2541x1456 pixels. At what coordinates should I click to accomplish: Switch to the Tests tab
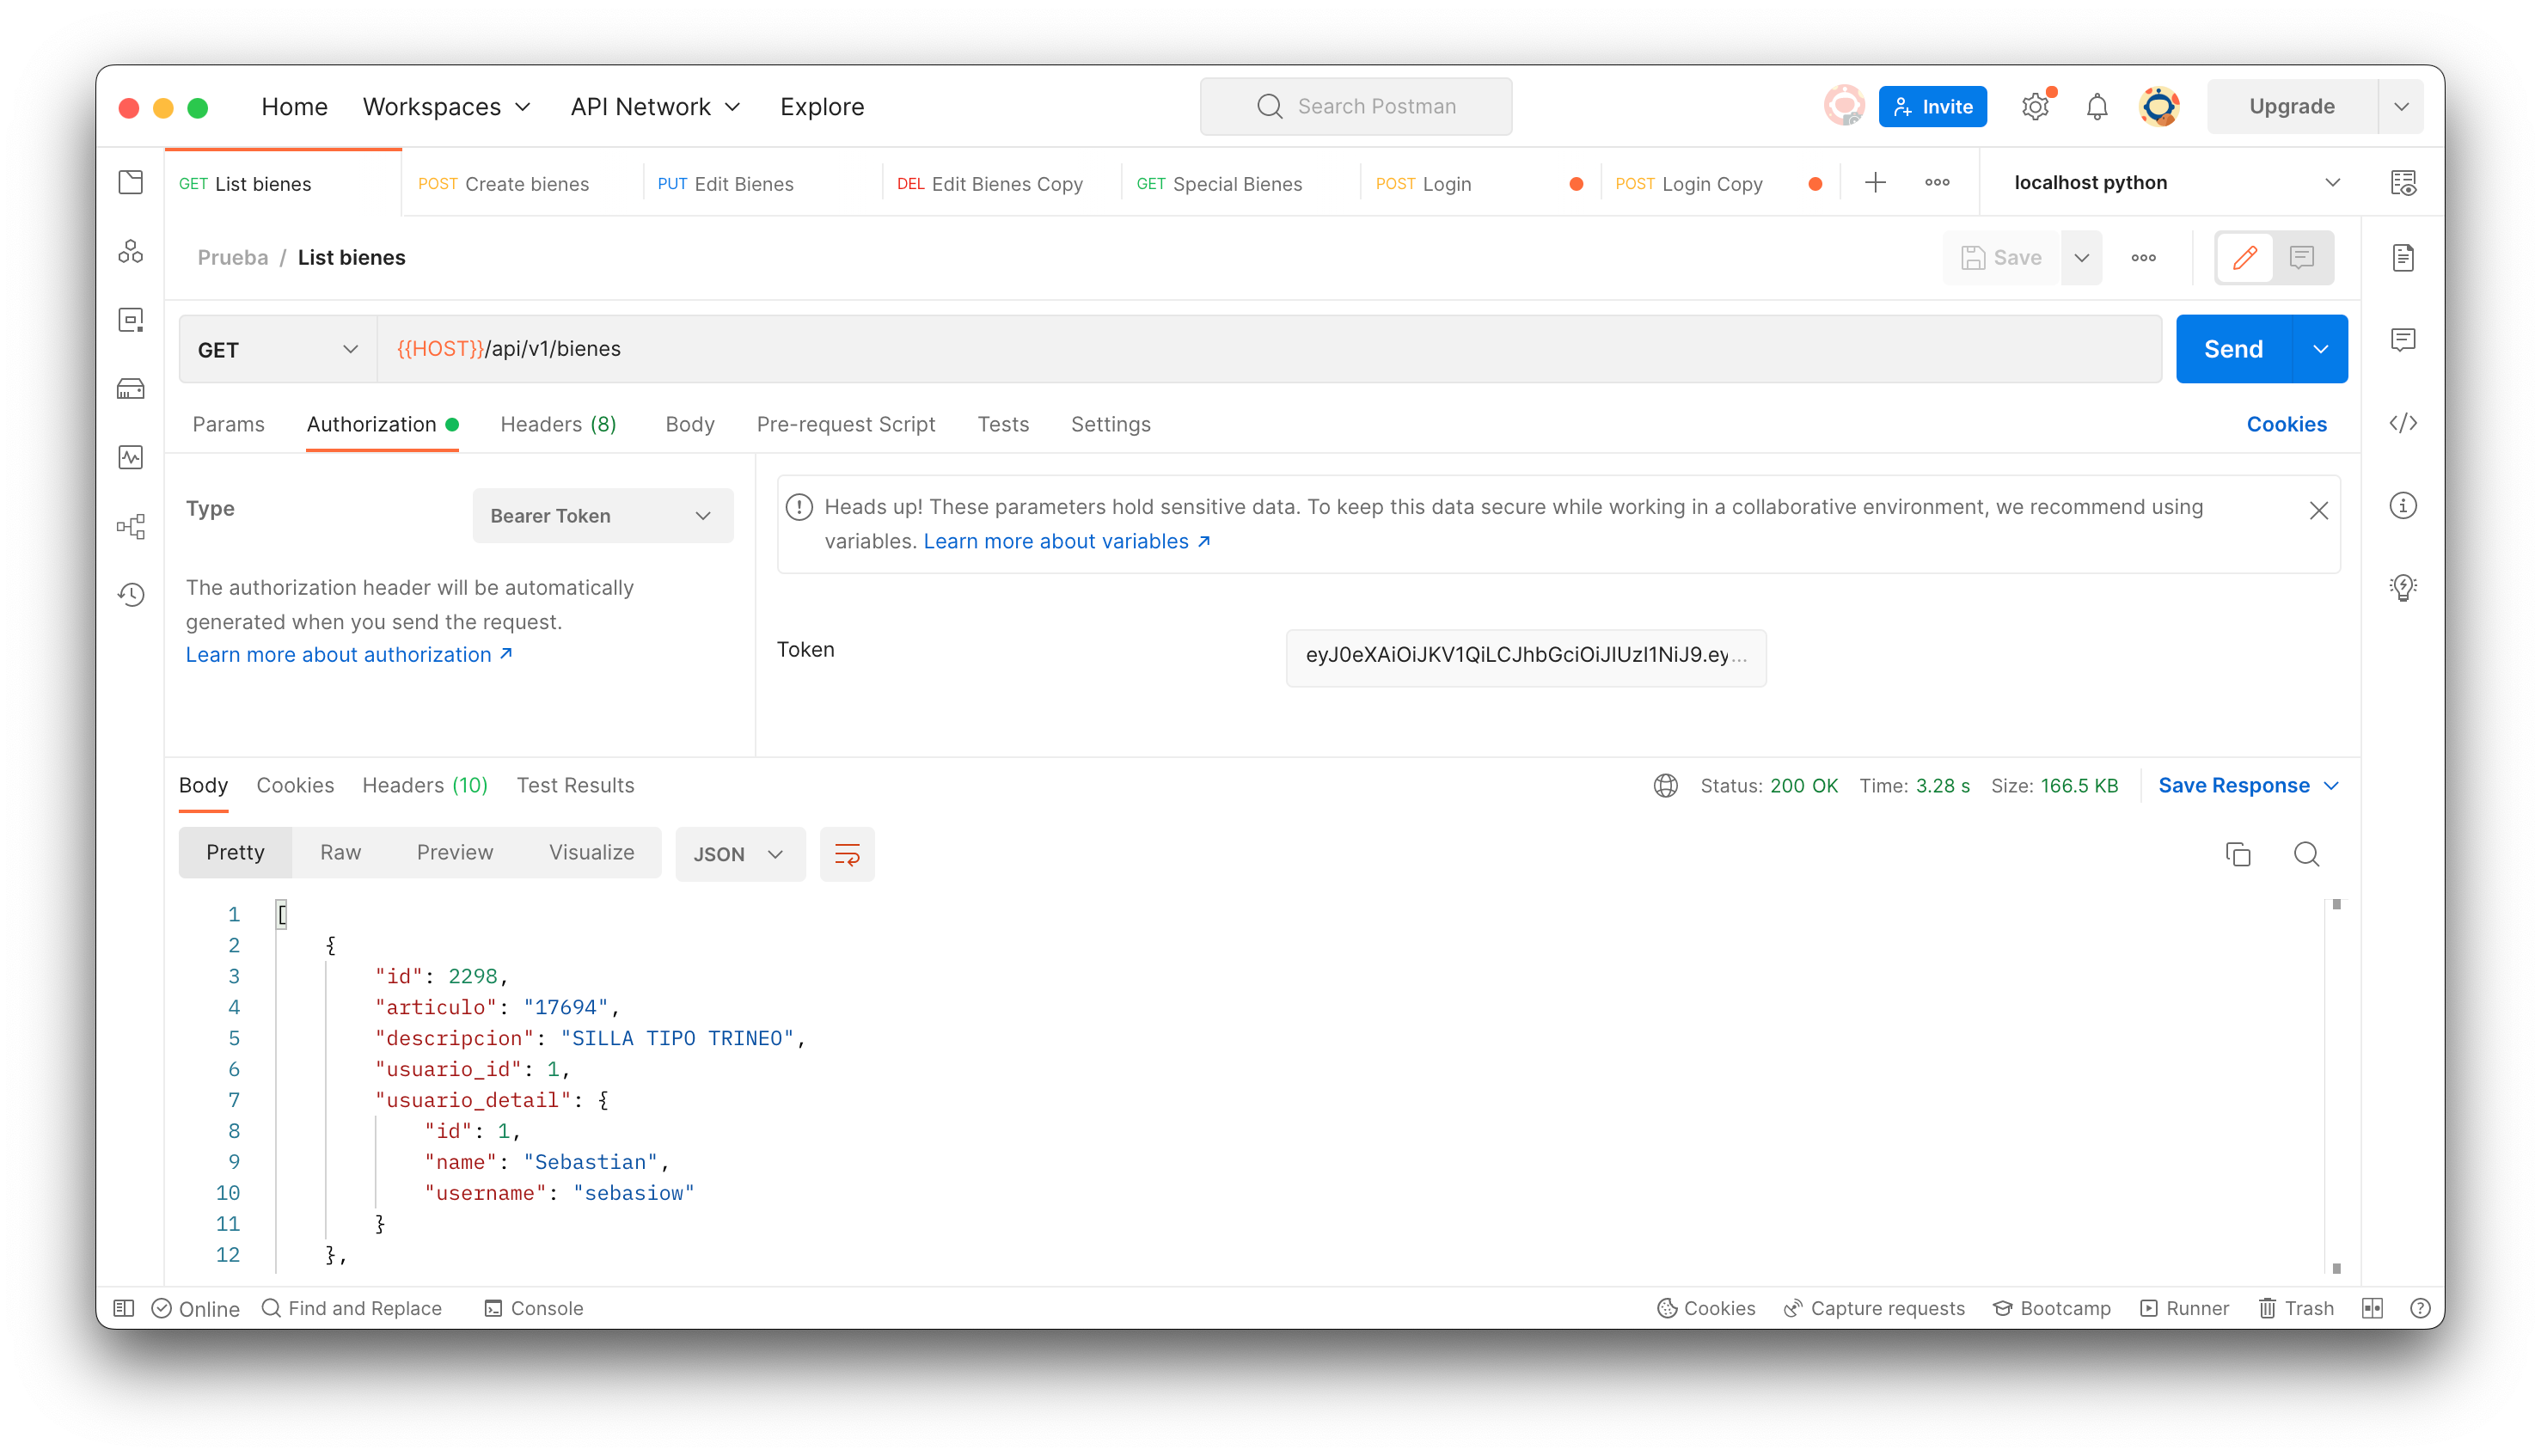tap(1003, 424)
